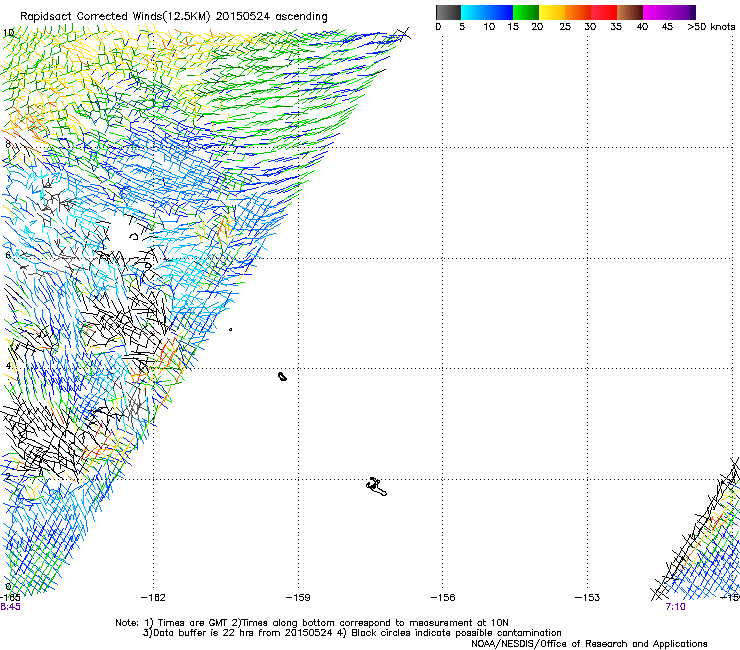Click the cyan-blue 5-15 knots color segment

tap(487, 12)
